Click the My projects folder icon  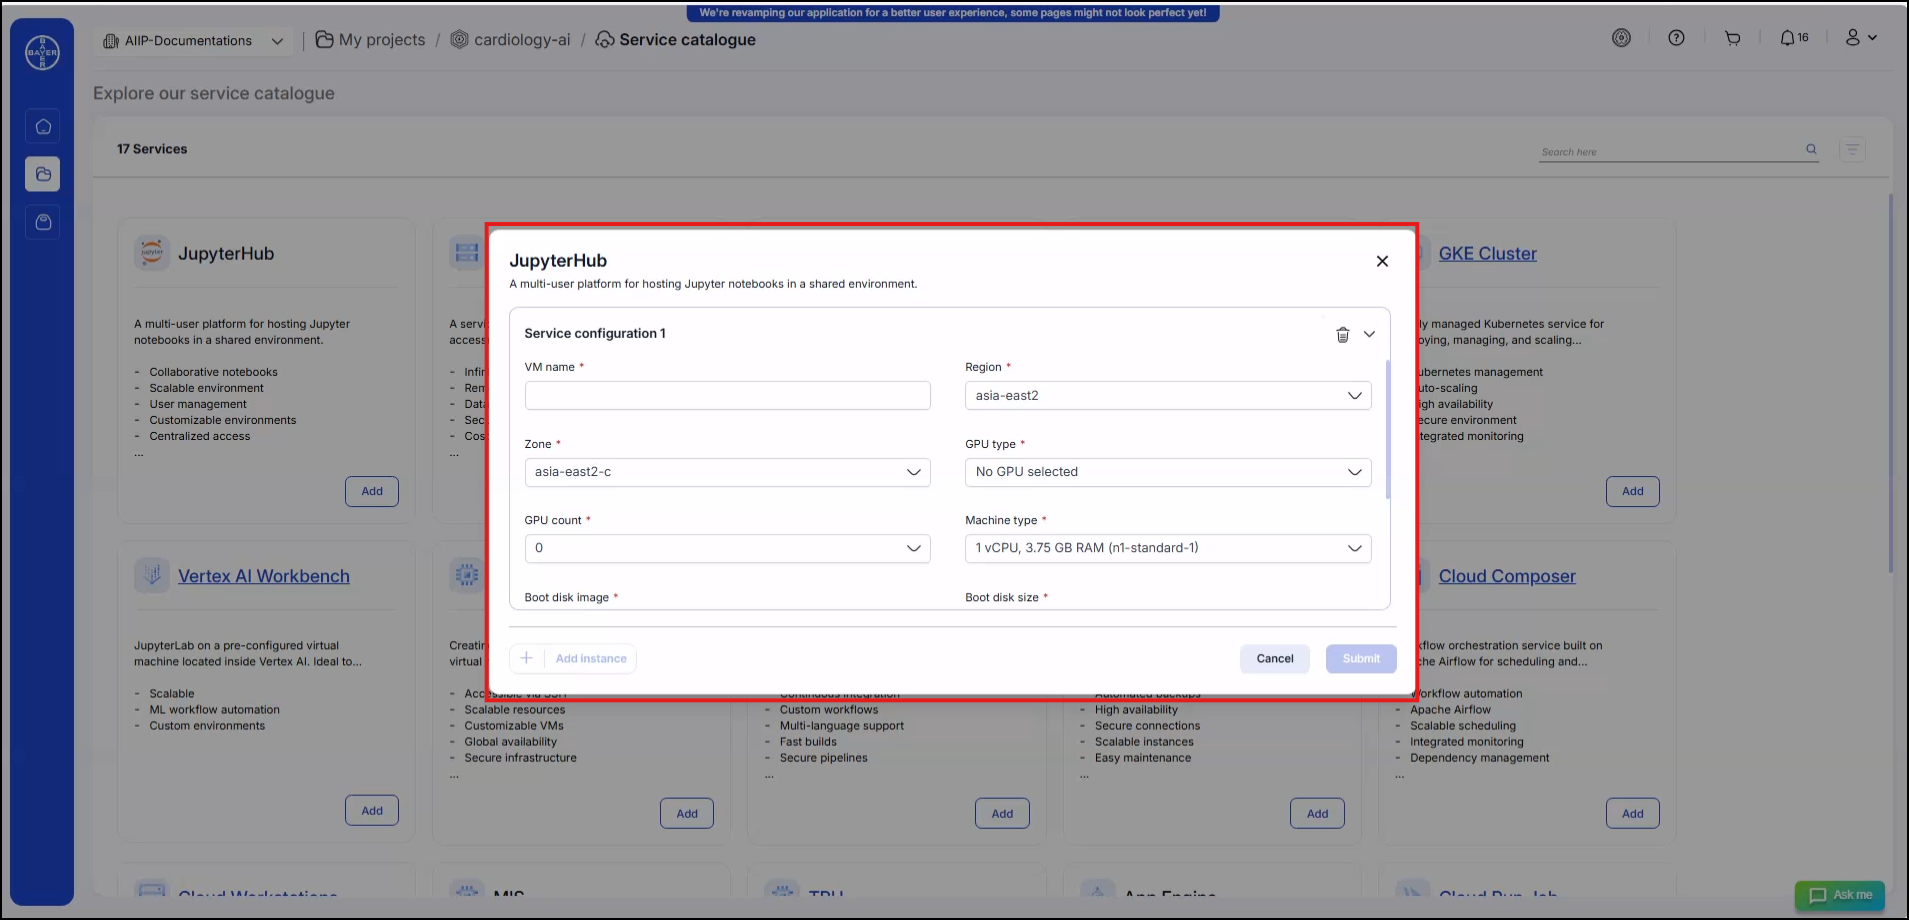tap(324, 40)
